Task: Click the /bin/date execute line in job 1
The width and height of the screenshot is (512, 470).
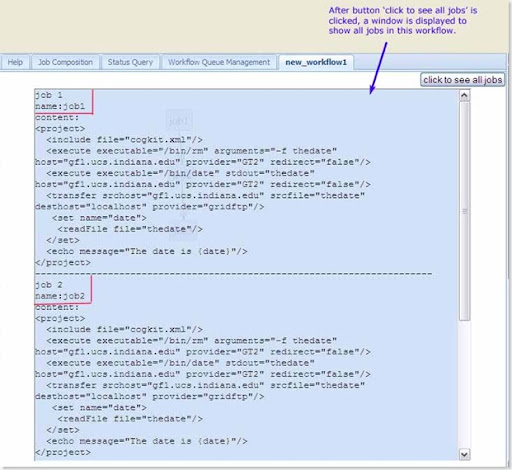Action: point(180,174)
